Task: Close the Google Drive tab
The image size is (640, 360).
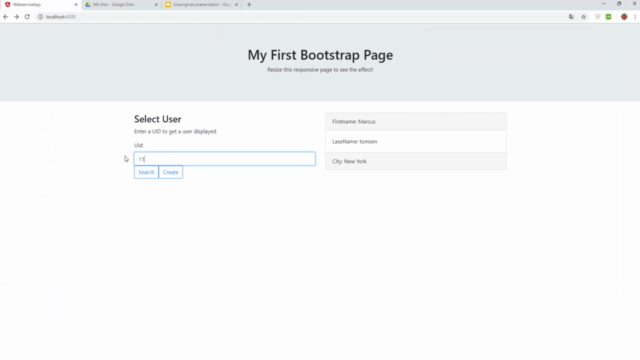Action: click(x=156, y=4)
